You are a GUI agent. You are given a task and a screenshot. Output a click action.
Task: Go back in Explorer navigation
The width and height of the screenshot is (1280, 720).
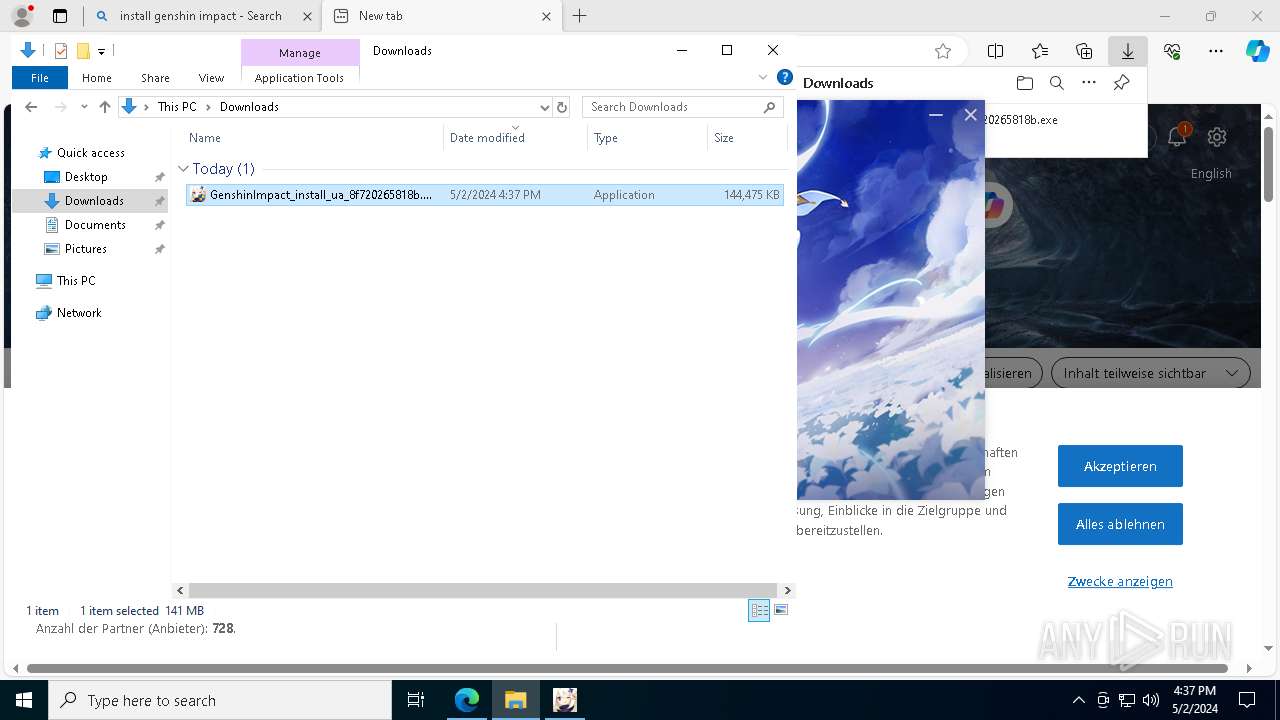tap(31, 107)
